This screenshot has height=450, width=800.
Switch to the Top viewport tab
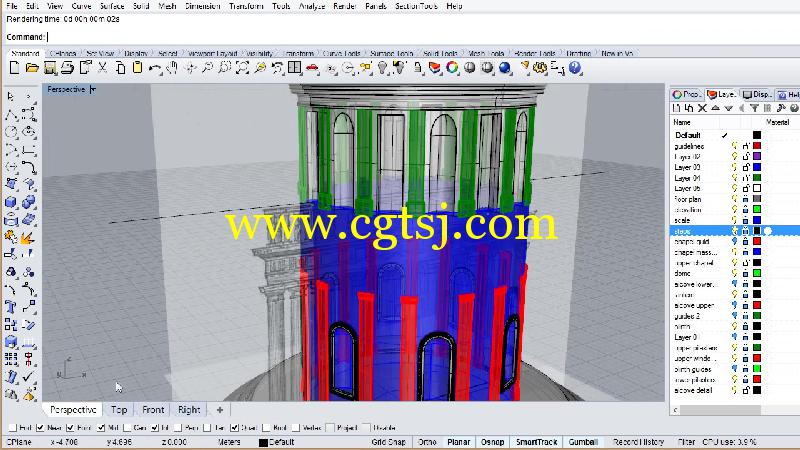[x=119, y=410]
